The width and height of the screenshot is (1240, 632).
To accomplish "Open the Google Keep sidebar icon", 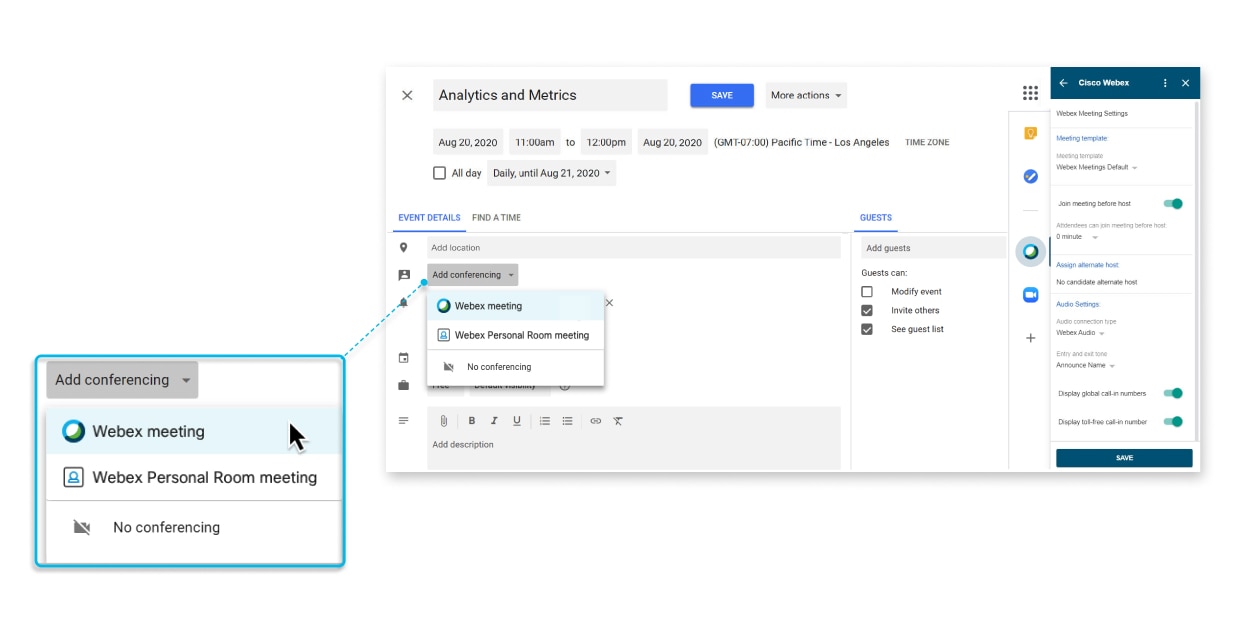I will (x=1028, y=127).
